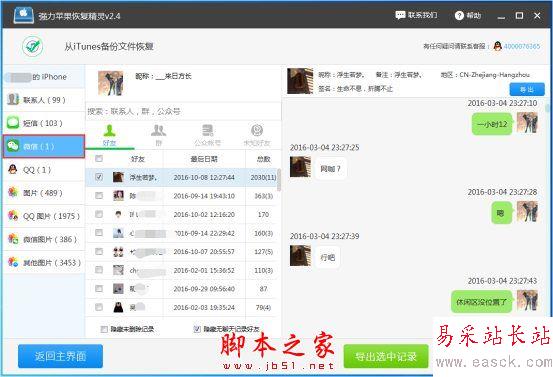Viewport: 553px width, 377px height.
Task: Switch to the 公众帐号 tab
Action: [x=207, y=135]
